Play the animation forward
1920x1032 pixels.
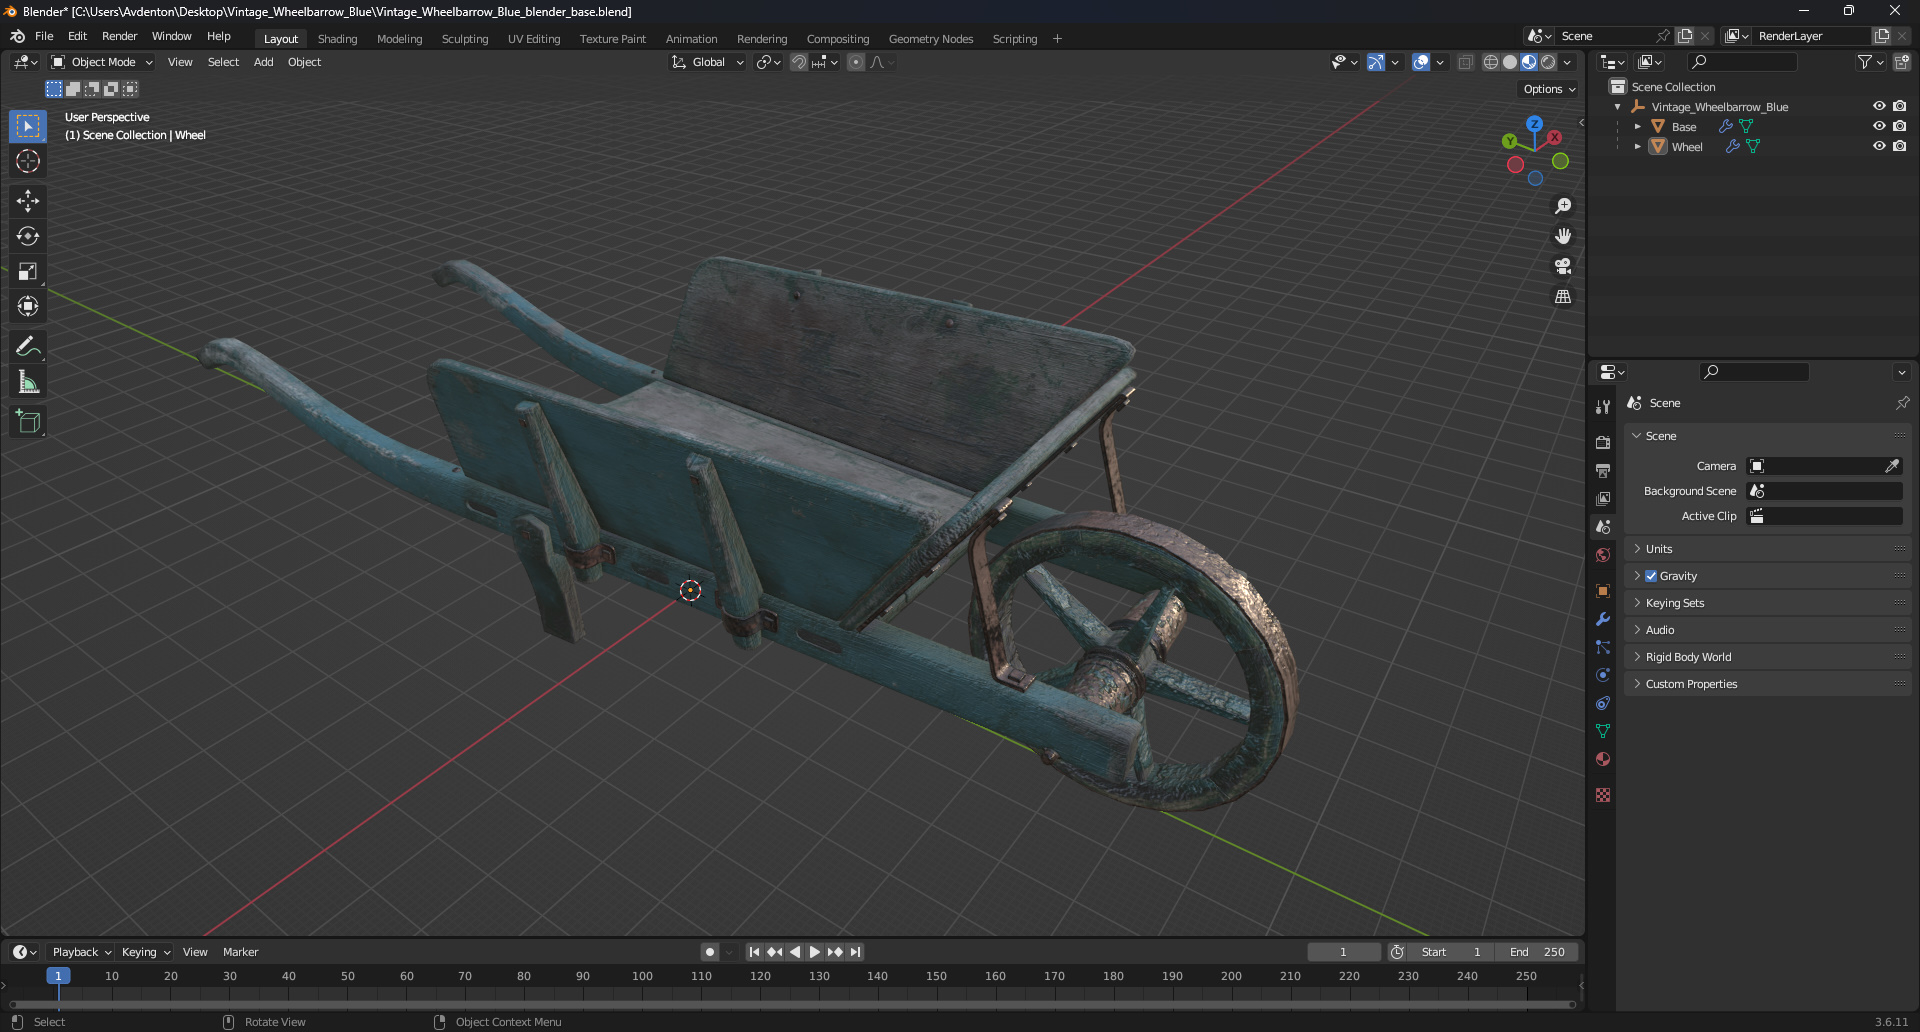[814, 952]
